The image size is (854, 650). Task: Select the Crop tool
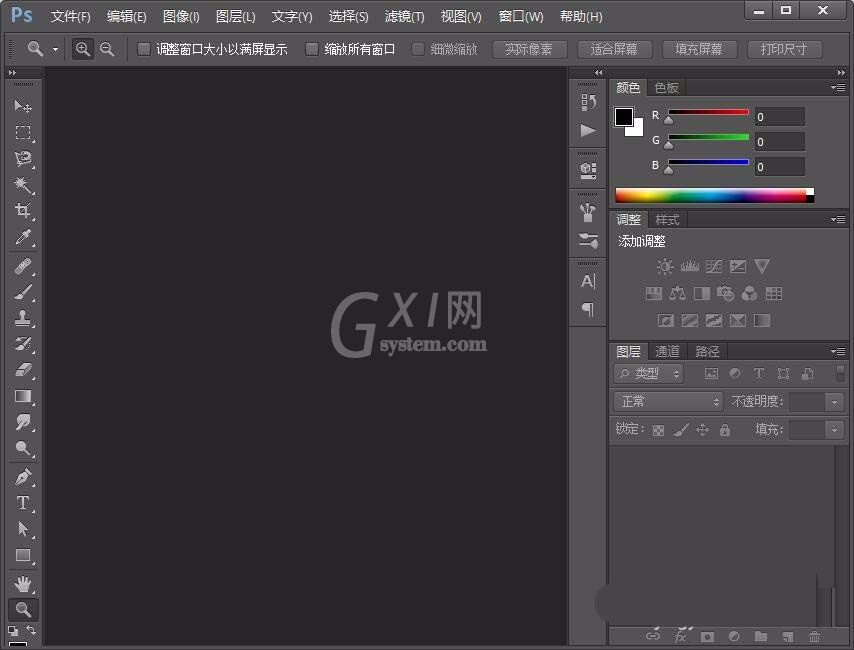[23, 211]
